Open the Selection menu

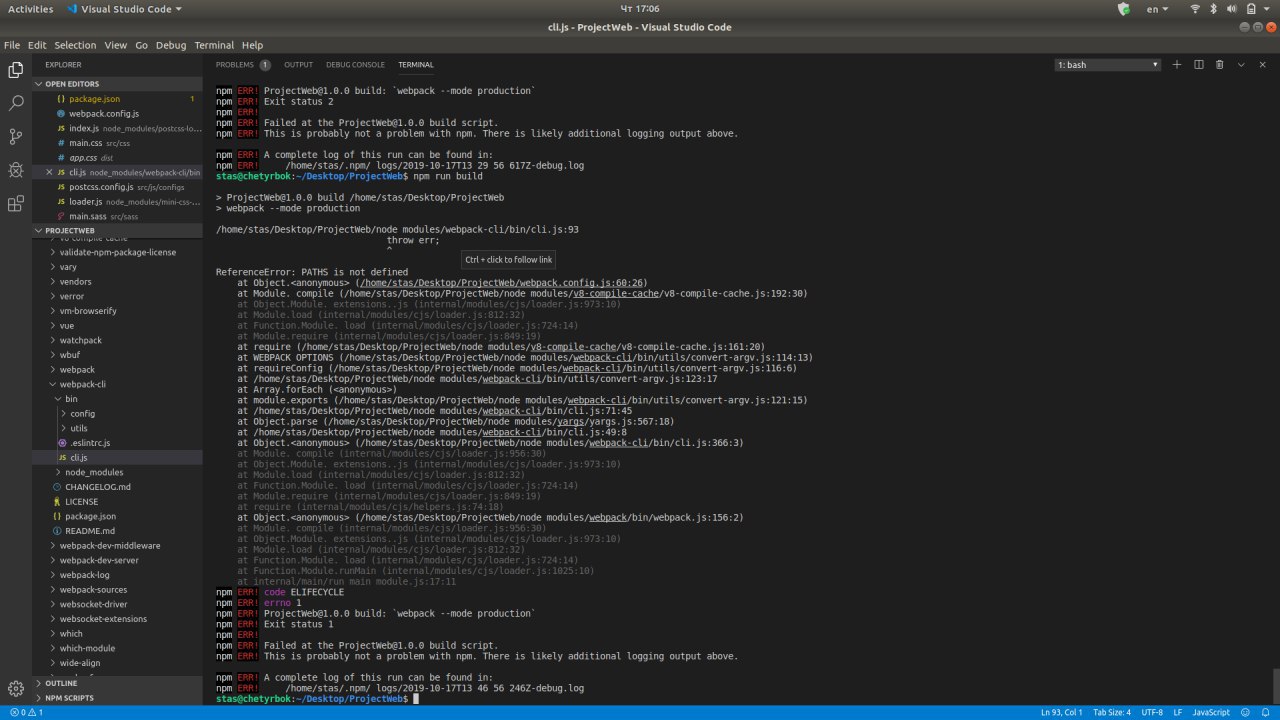[x=75, y=45]
